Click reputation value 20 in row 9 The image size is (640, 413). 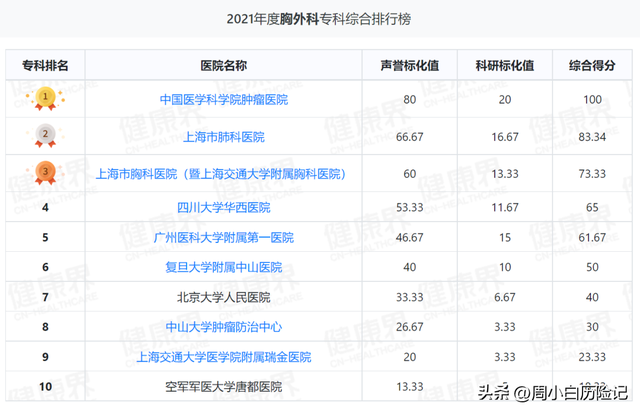(410, 357)
